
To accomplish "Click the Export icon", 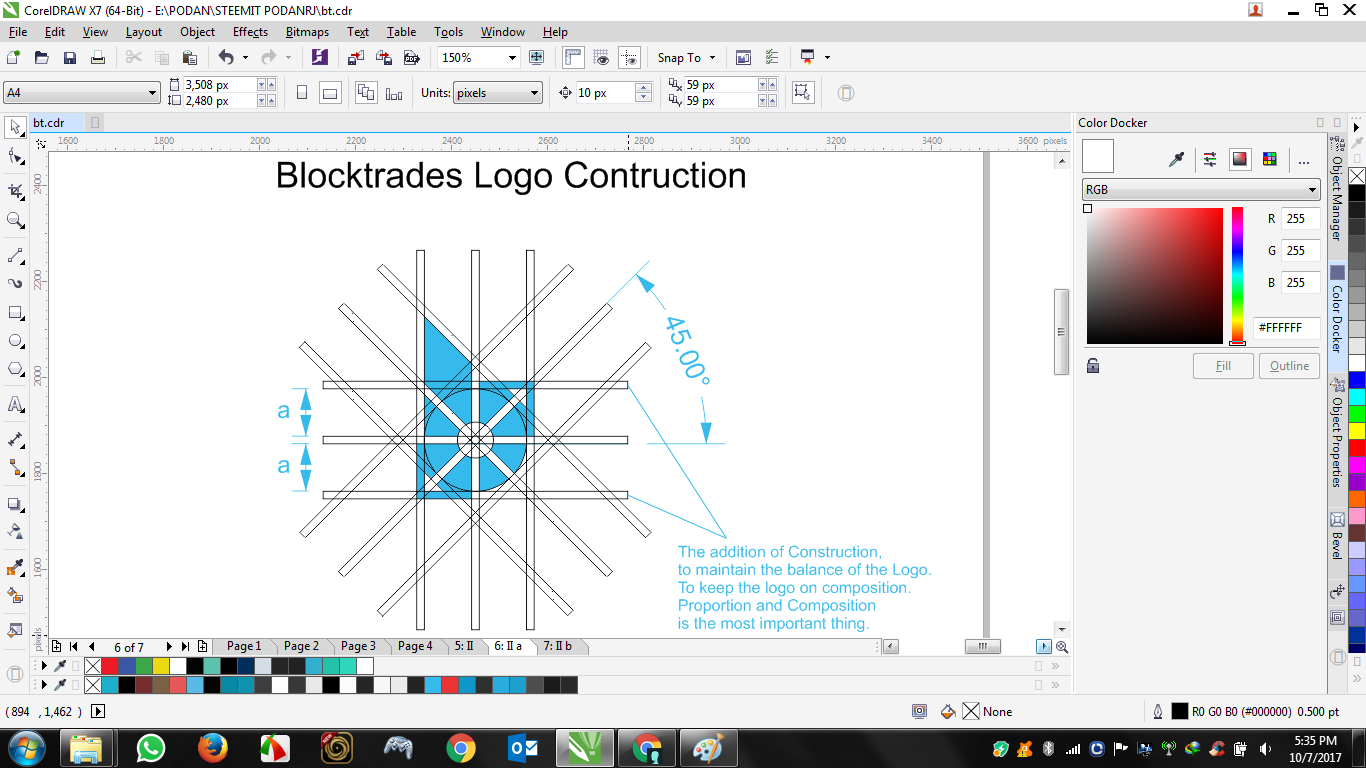I will click(x=383, y=57).
